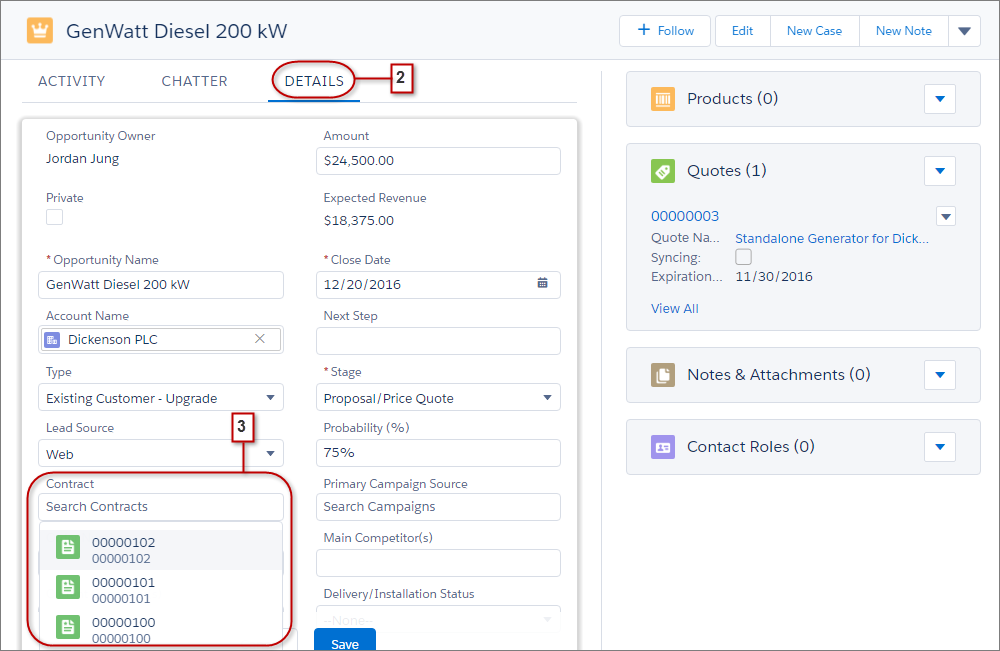The width and height of the screenshot is (1000, 651).
Task: Click expiration date 11/30/2016
Action: pos(774,277)
